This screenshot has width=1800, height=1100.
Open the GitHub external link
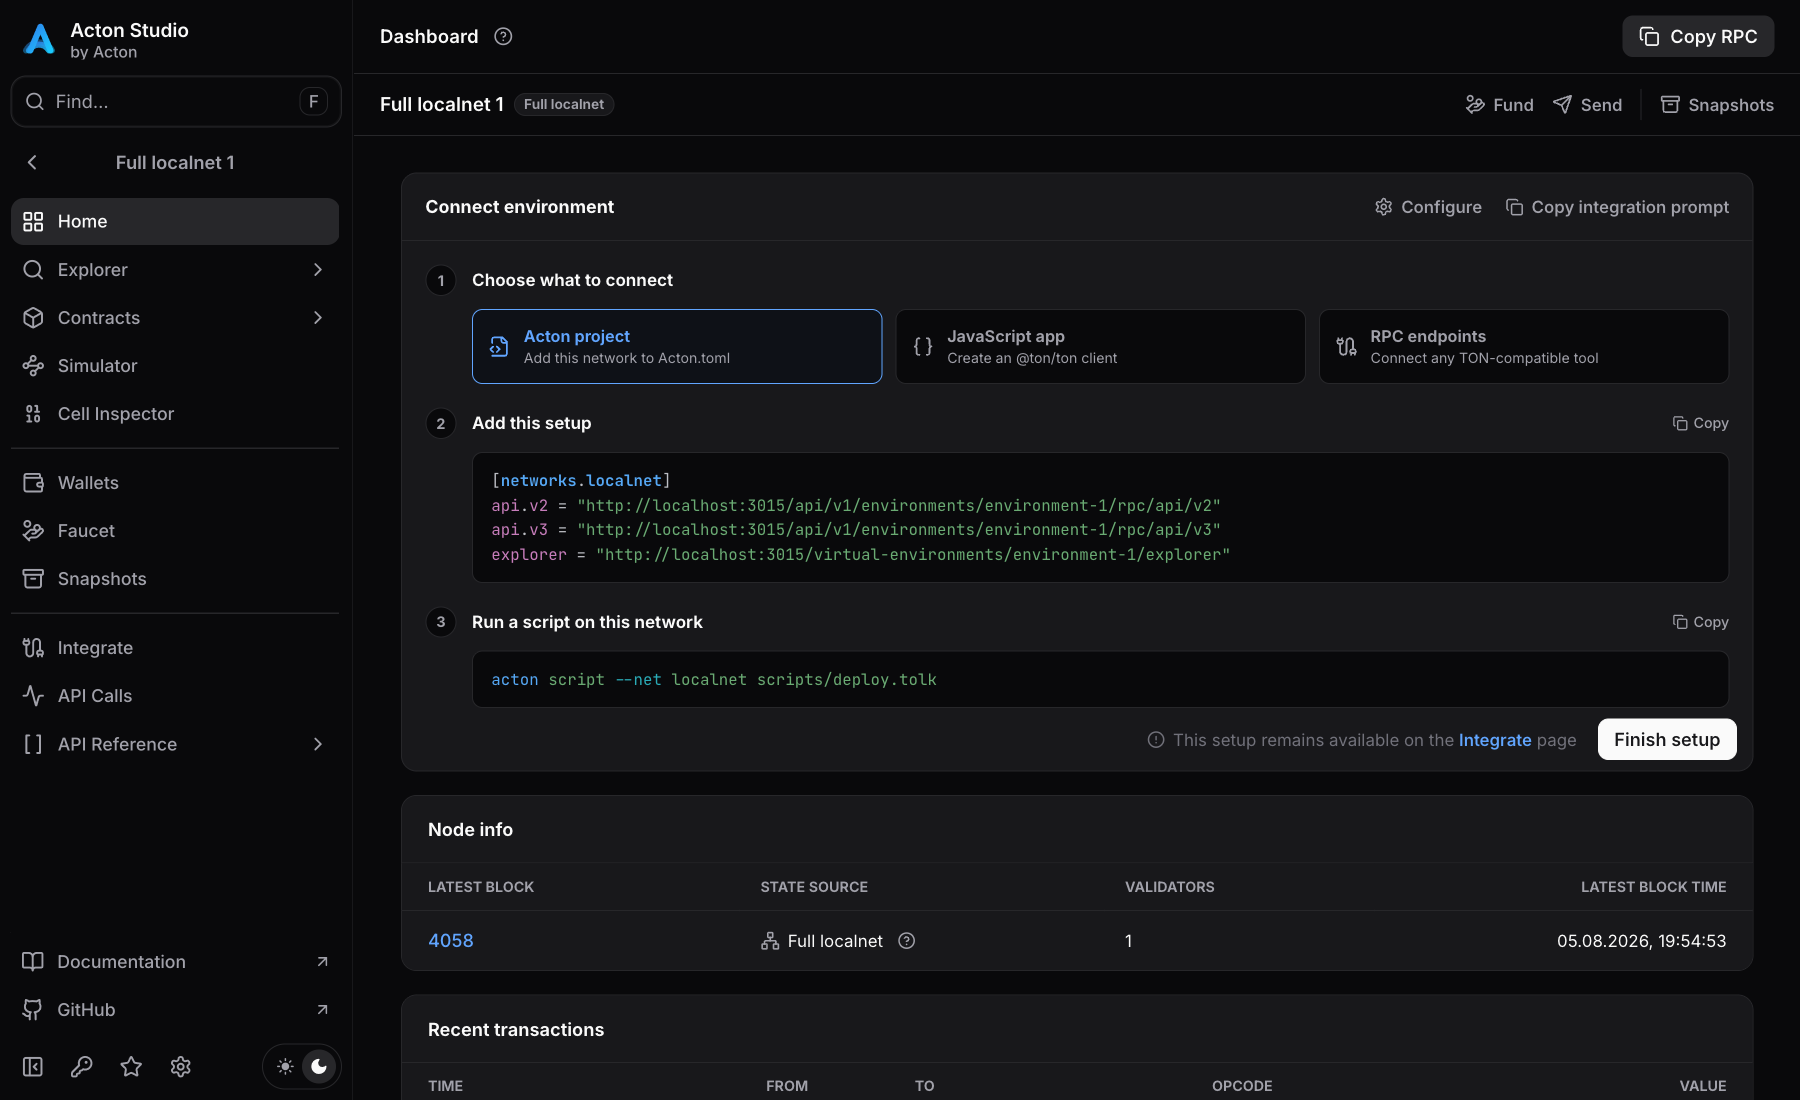point(175,1010)
